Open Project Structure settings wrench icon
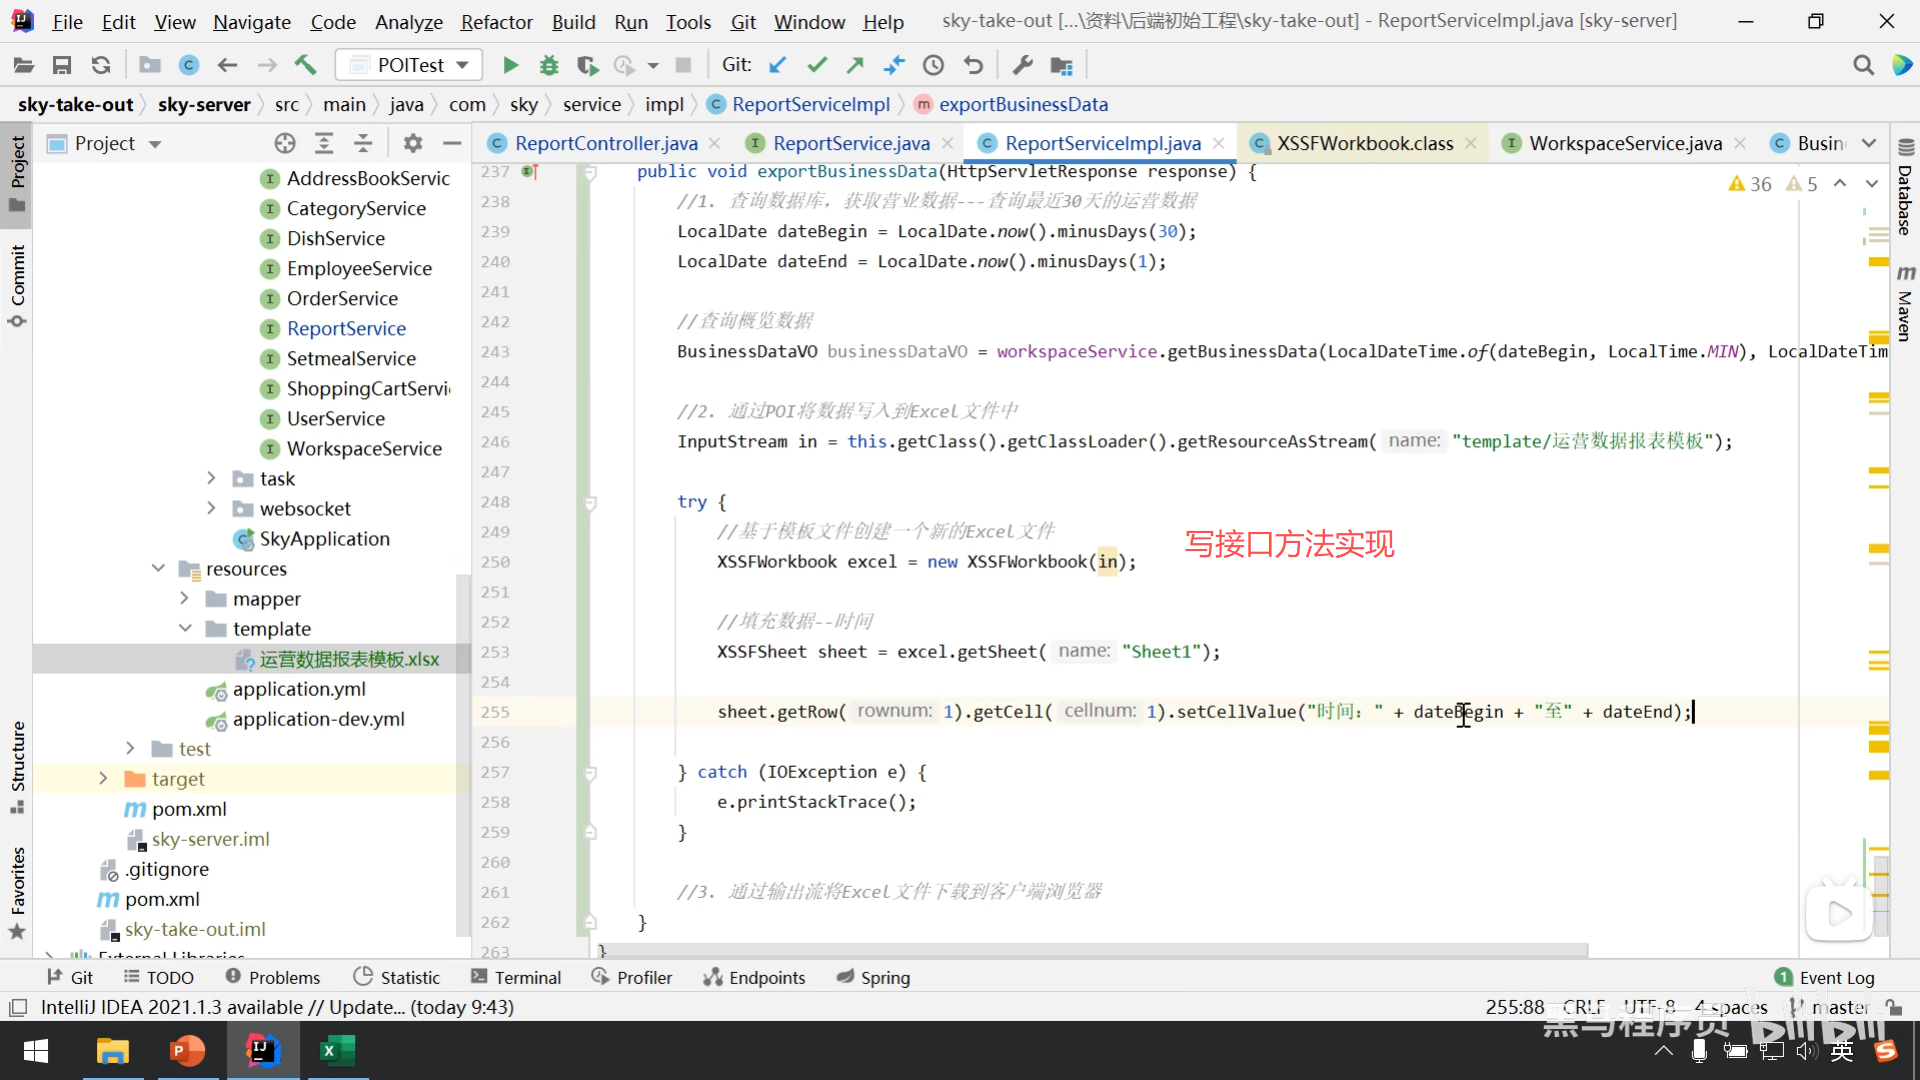This screenshot has width=1920, height=1080. [1022, 65]
